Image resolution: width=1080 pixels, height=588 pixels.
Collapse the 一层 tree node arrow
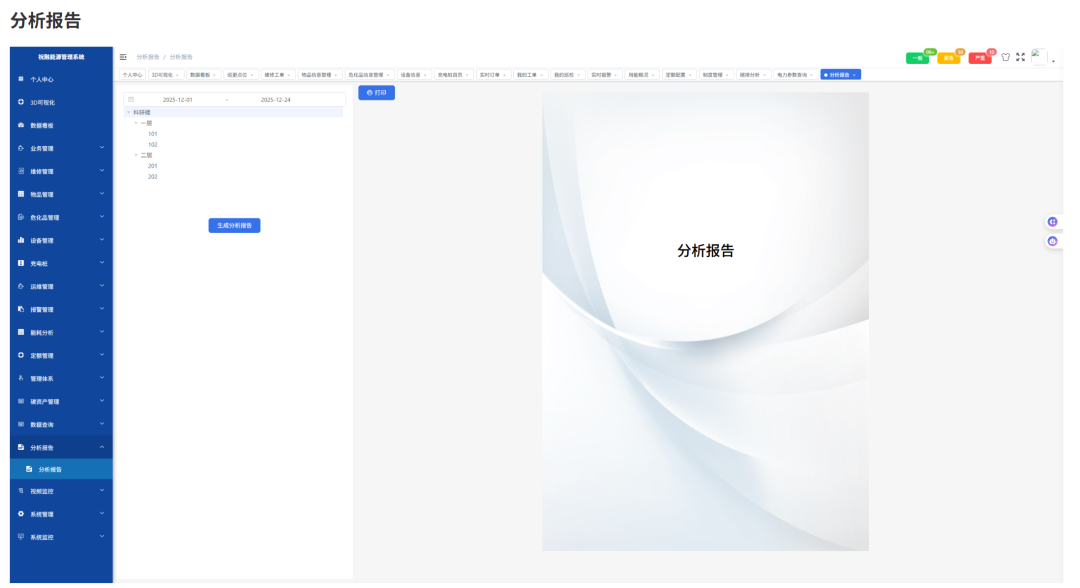tap(136, 123)
